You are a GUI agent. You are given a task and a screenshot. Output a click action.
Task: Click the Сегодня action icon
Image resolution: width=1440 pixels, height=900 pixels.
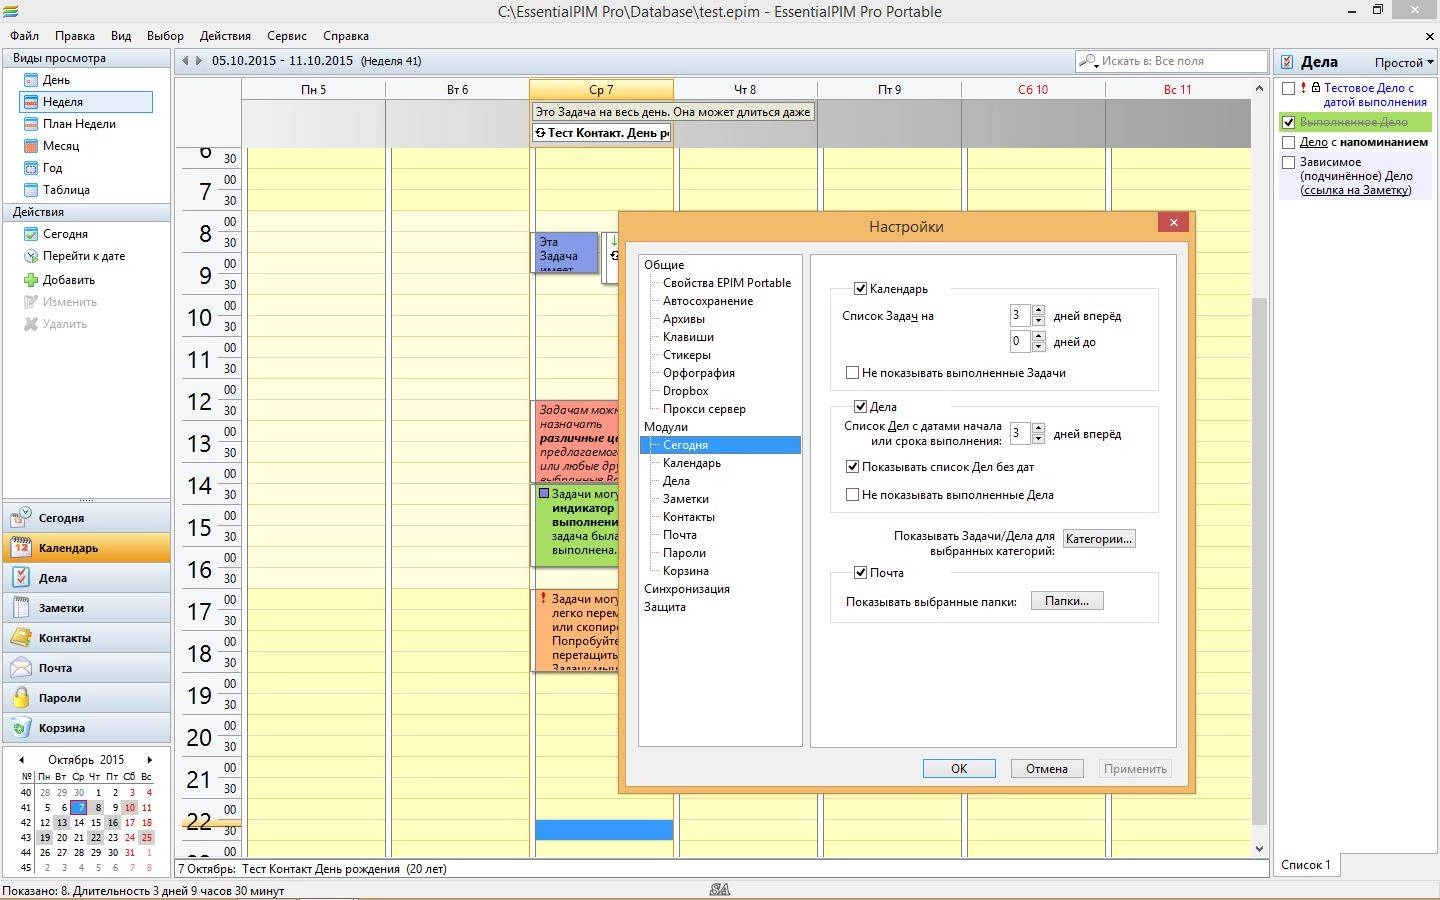pyautogui.click(x=30, y=234)
